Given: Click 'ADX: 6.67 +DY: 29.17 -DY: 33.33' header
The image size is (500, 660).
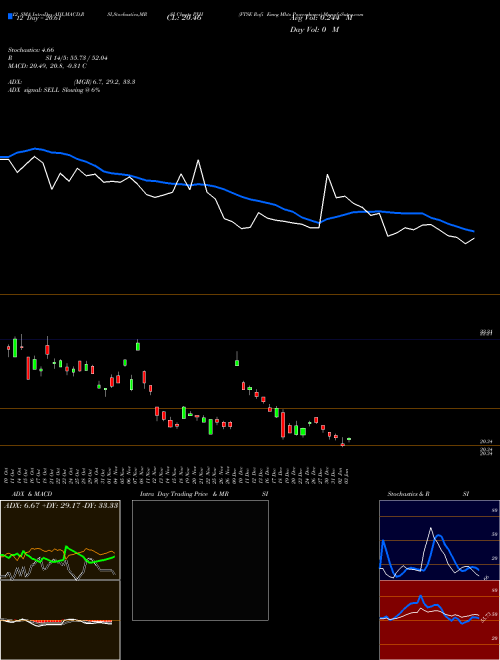Looking at the screenshot, I should tap(61, 505).
